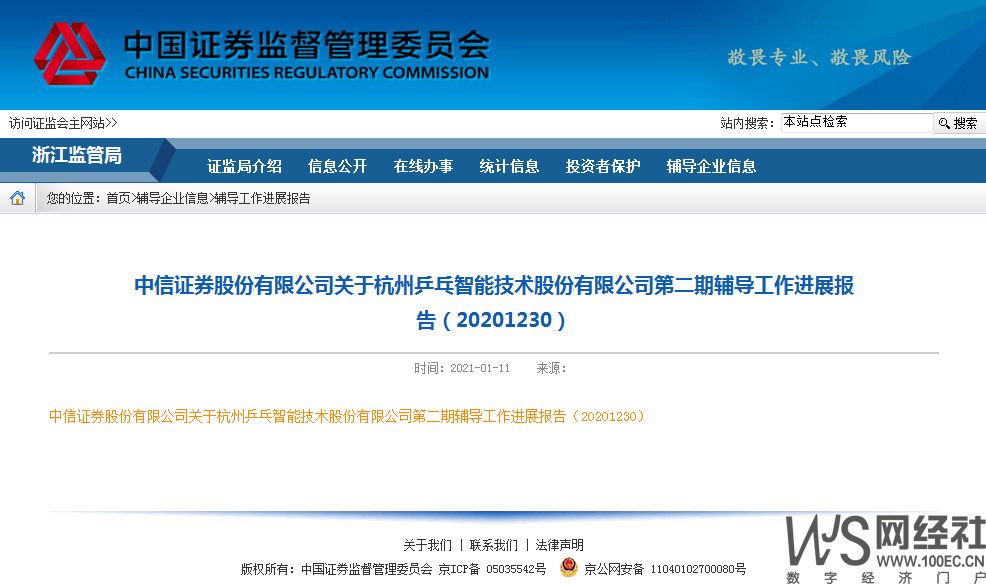
Task: Open the orange 中信证券 report attachment link
Action: pyautogui.click(x=346, y=416)
